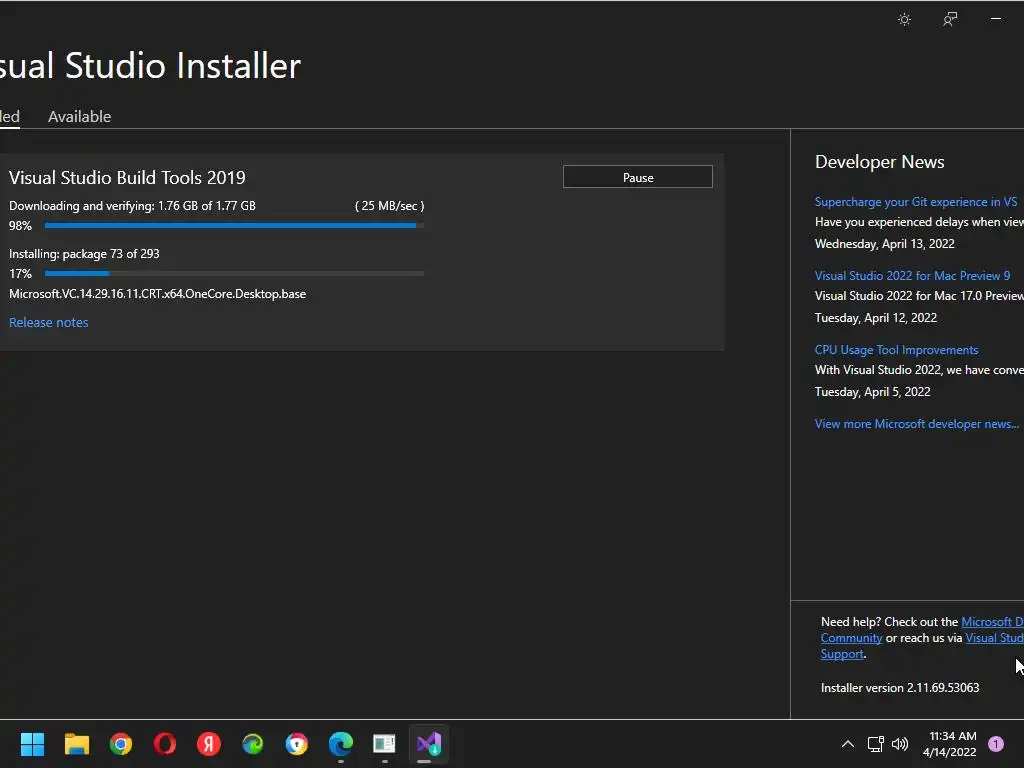Launch Google Chrome from the taskbar
Screen dimensions: 1024x768
point(120,744)
